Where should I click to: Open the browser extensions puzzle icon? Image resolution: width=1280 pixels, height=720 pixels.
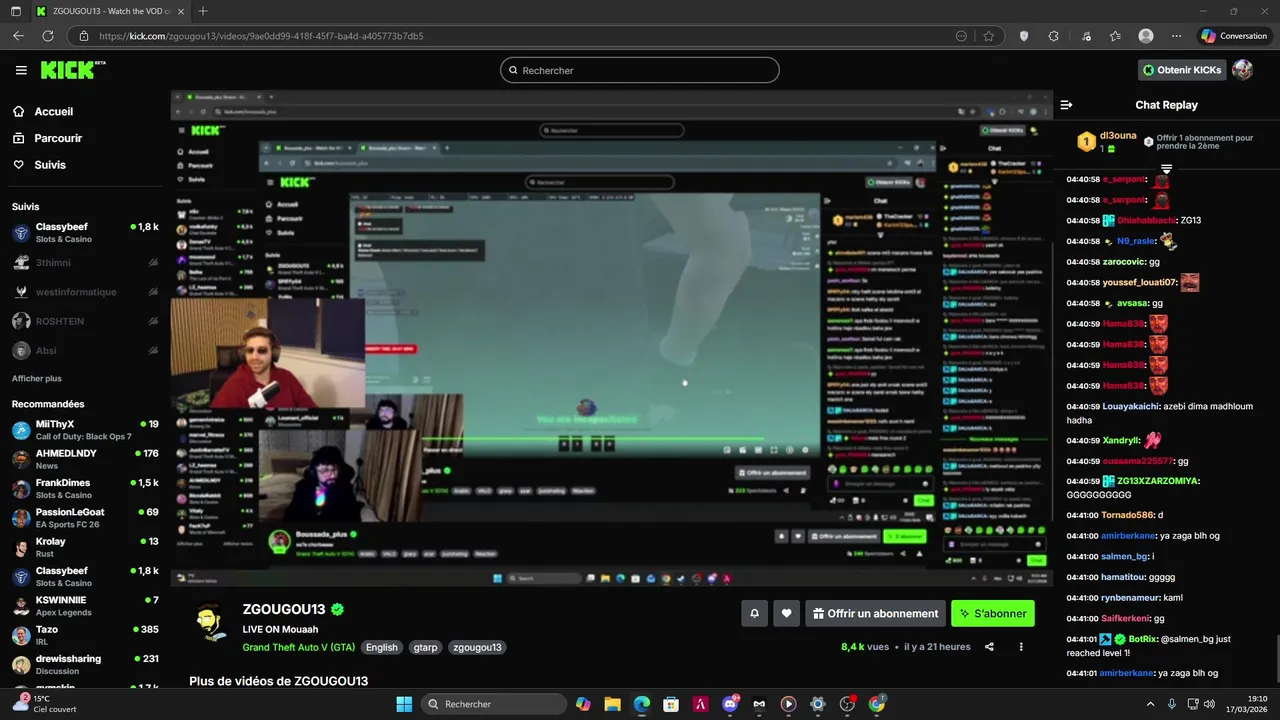point(1053,36)
